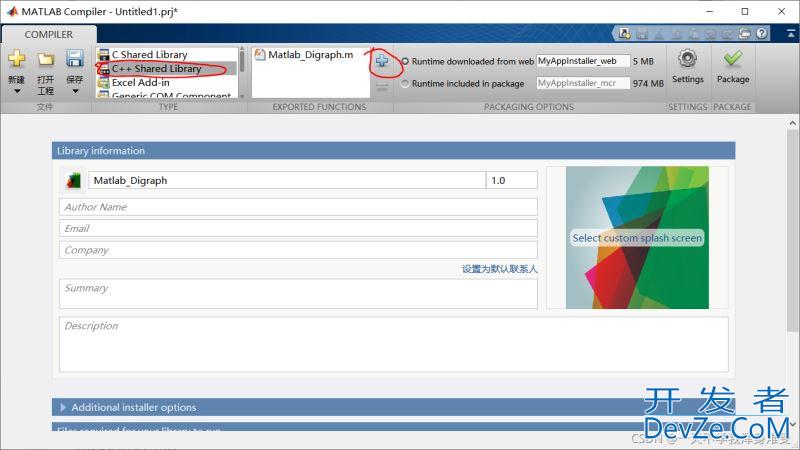Minimize the toolstrip with the top-right arrow

coord(790,34)
